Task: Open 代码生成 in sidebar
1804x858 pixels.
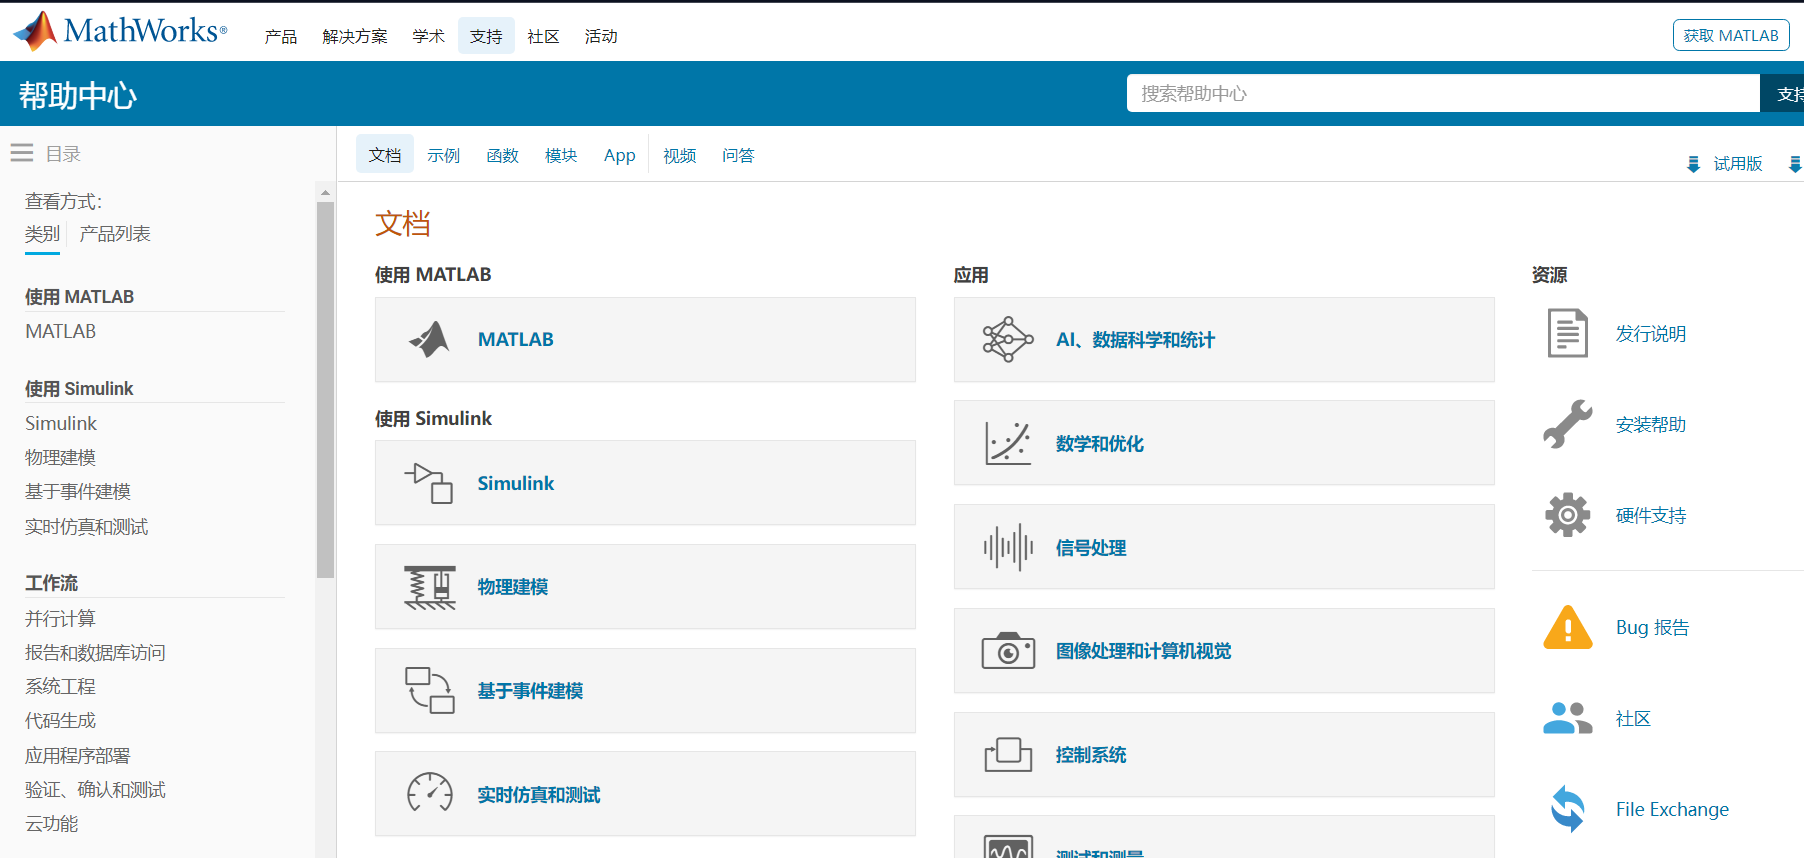Action: (60, 720)
